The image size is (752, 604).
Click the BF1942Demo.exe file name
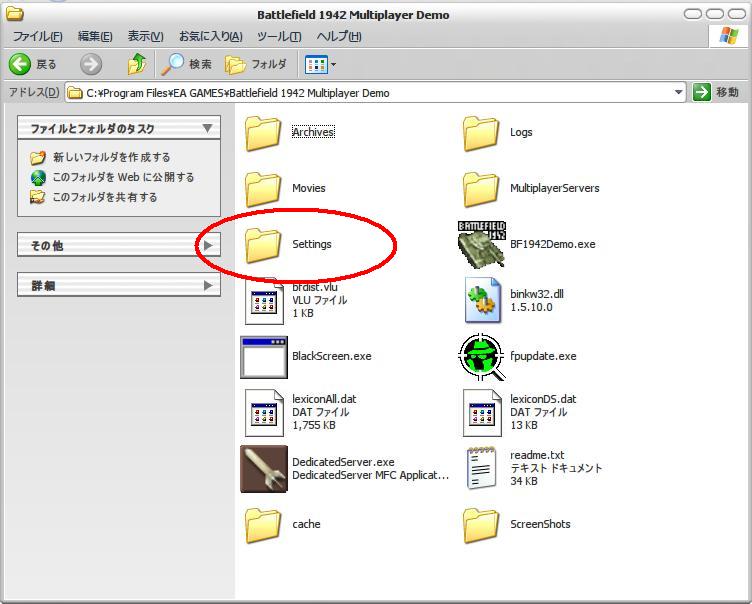click(552, 244)
